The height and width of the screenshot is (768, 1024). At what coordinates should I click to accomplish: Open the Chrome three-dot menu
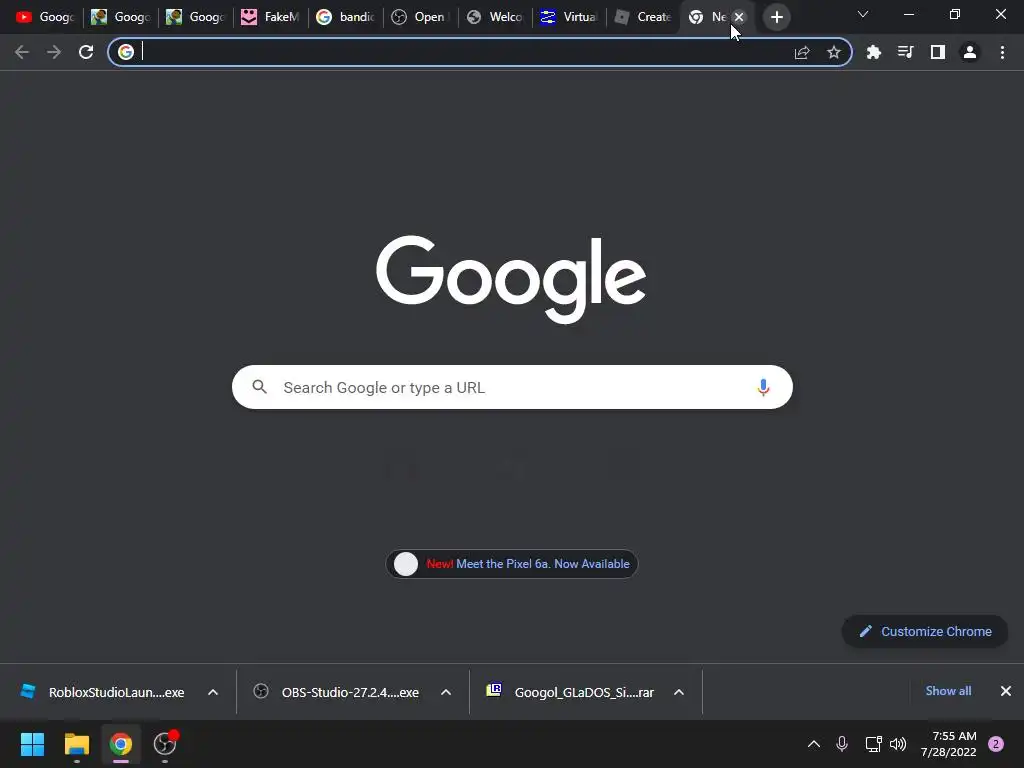pyautogui.click(x=1002, y=52)
